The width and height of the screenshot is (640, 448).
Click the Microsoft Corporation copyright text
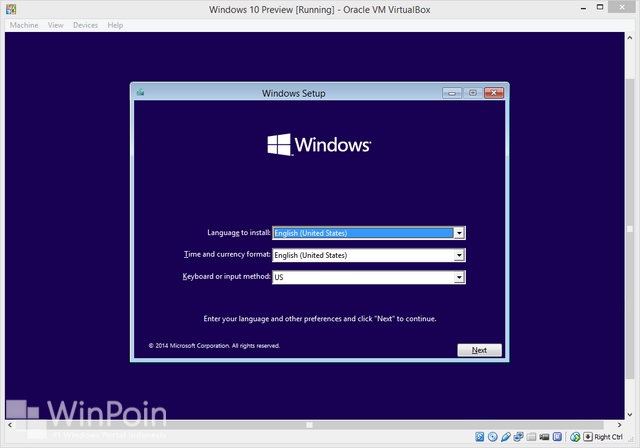coord(214,346)
